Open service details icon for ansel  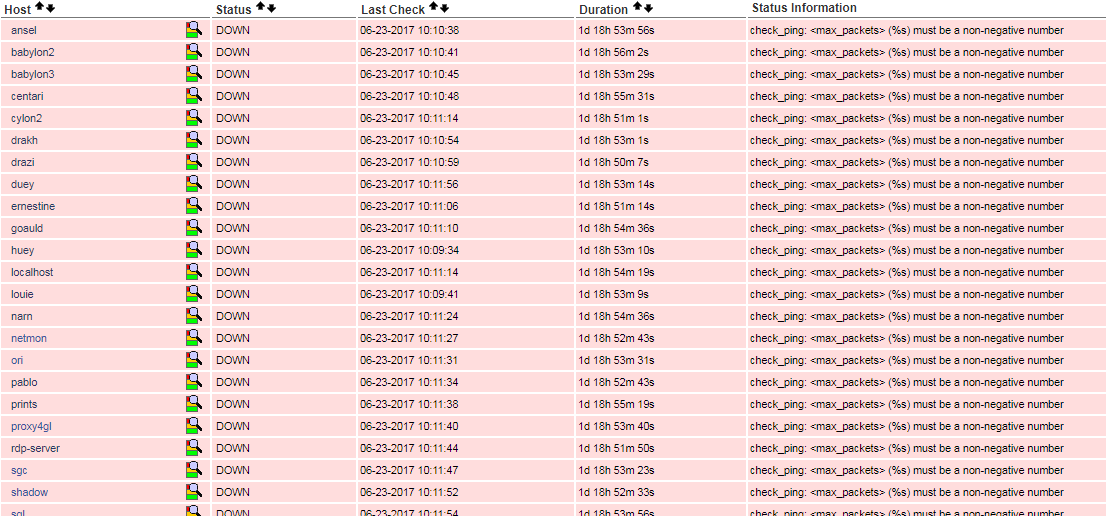point(193,30)
